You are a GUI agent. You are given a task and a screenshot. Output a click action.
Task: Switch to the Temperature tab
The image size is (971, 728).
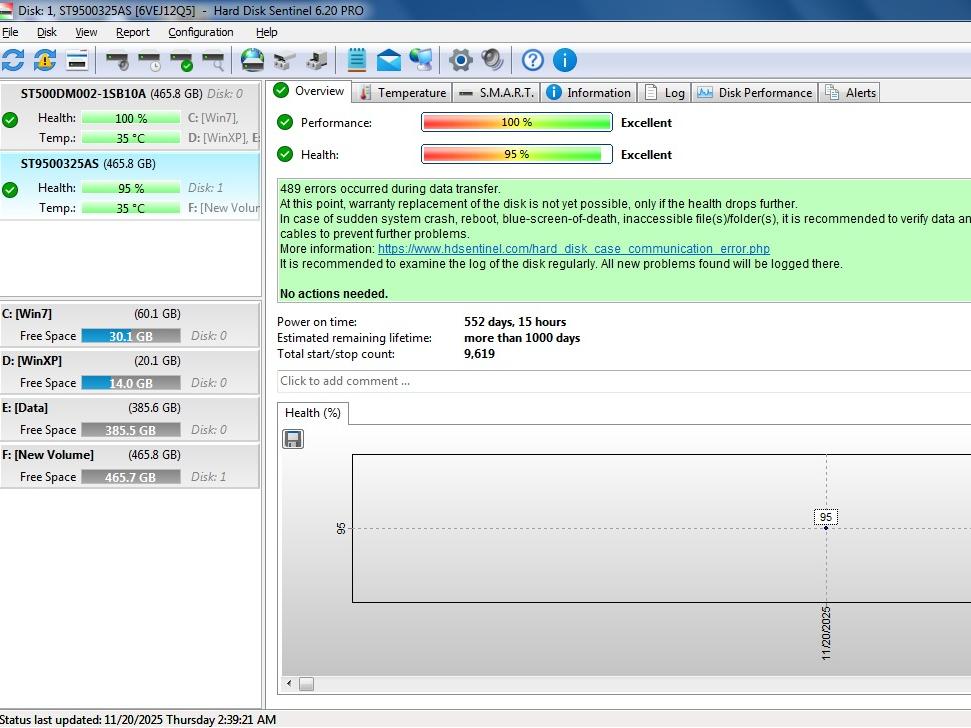pos(402,93)
